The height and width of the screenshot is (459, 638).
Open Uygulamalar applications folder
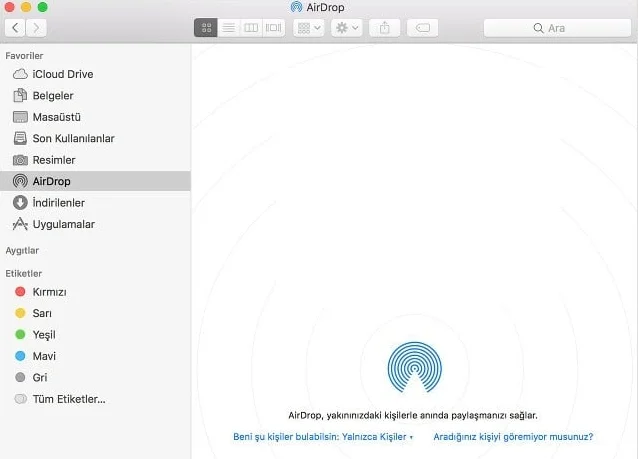point(63,224)
